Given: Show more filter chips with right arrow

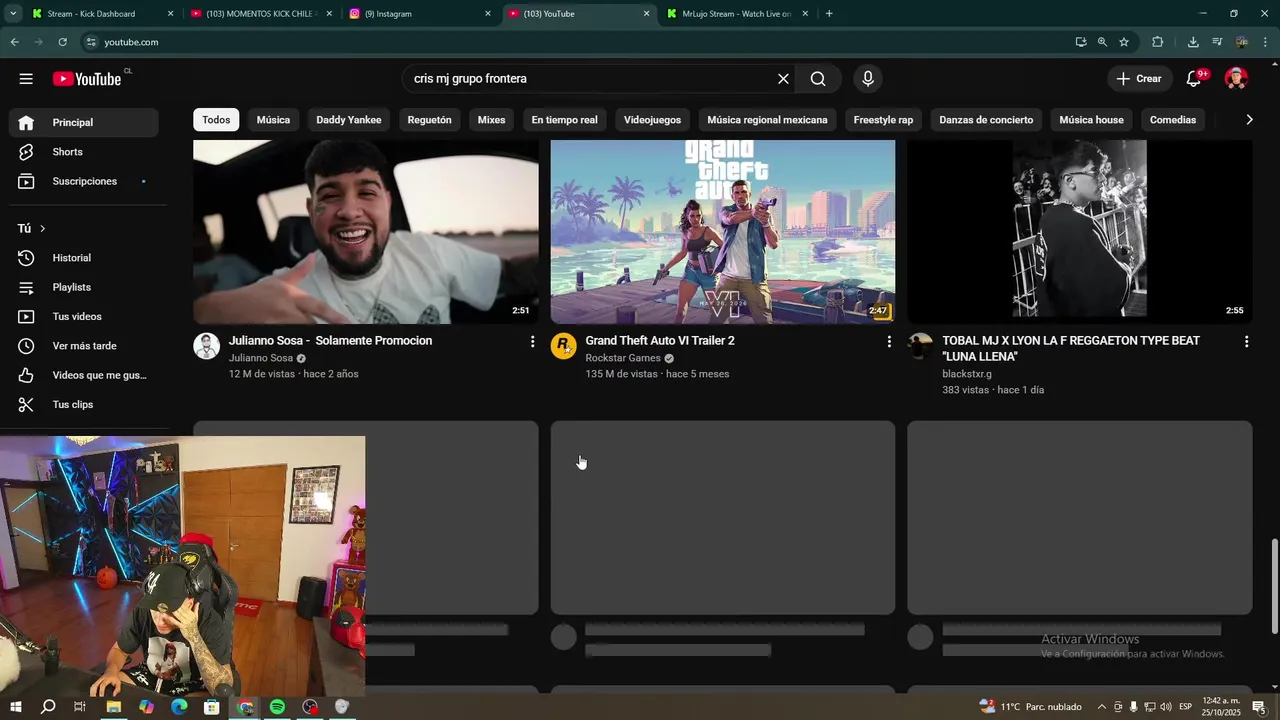Looking at the screenshot, I should pos(1249,120).
